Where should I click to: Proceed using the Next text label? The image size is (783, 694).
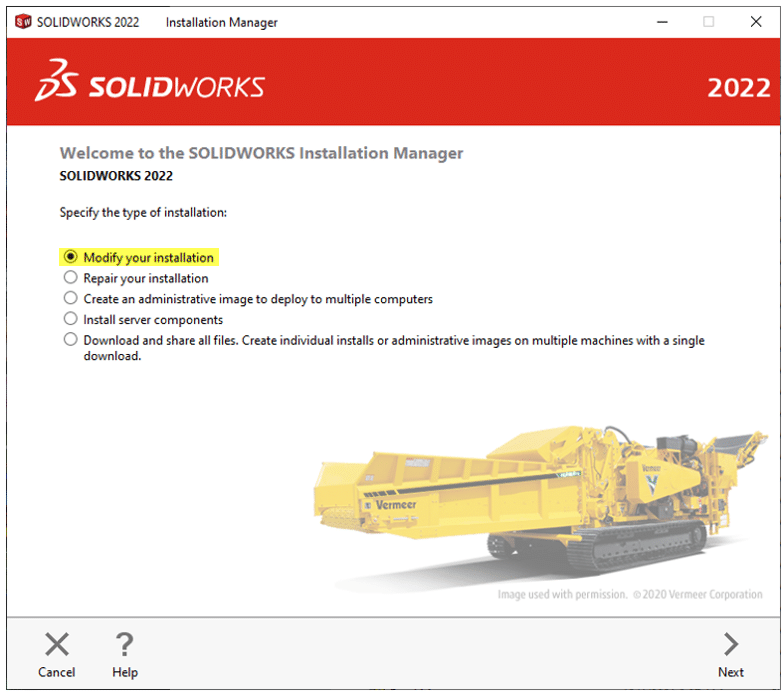(x=731, y=672)
